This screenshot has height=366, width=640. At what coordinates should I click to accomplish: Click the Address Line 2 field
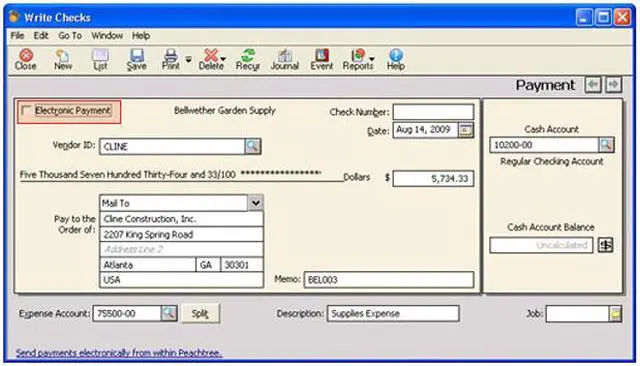tap(181, 249)
